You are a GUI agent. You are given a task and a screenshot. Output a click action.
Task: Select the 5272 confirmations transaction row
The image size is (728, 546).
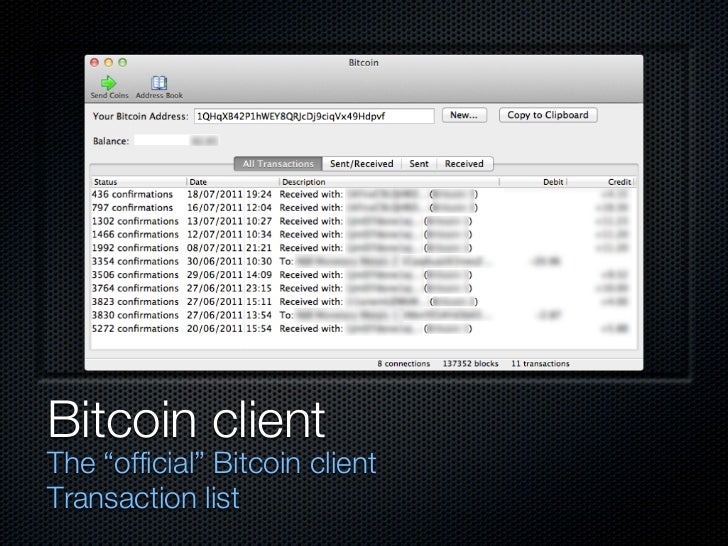(x=362, y=329)
